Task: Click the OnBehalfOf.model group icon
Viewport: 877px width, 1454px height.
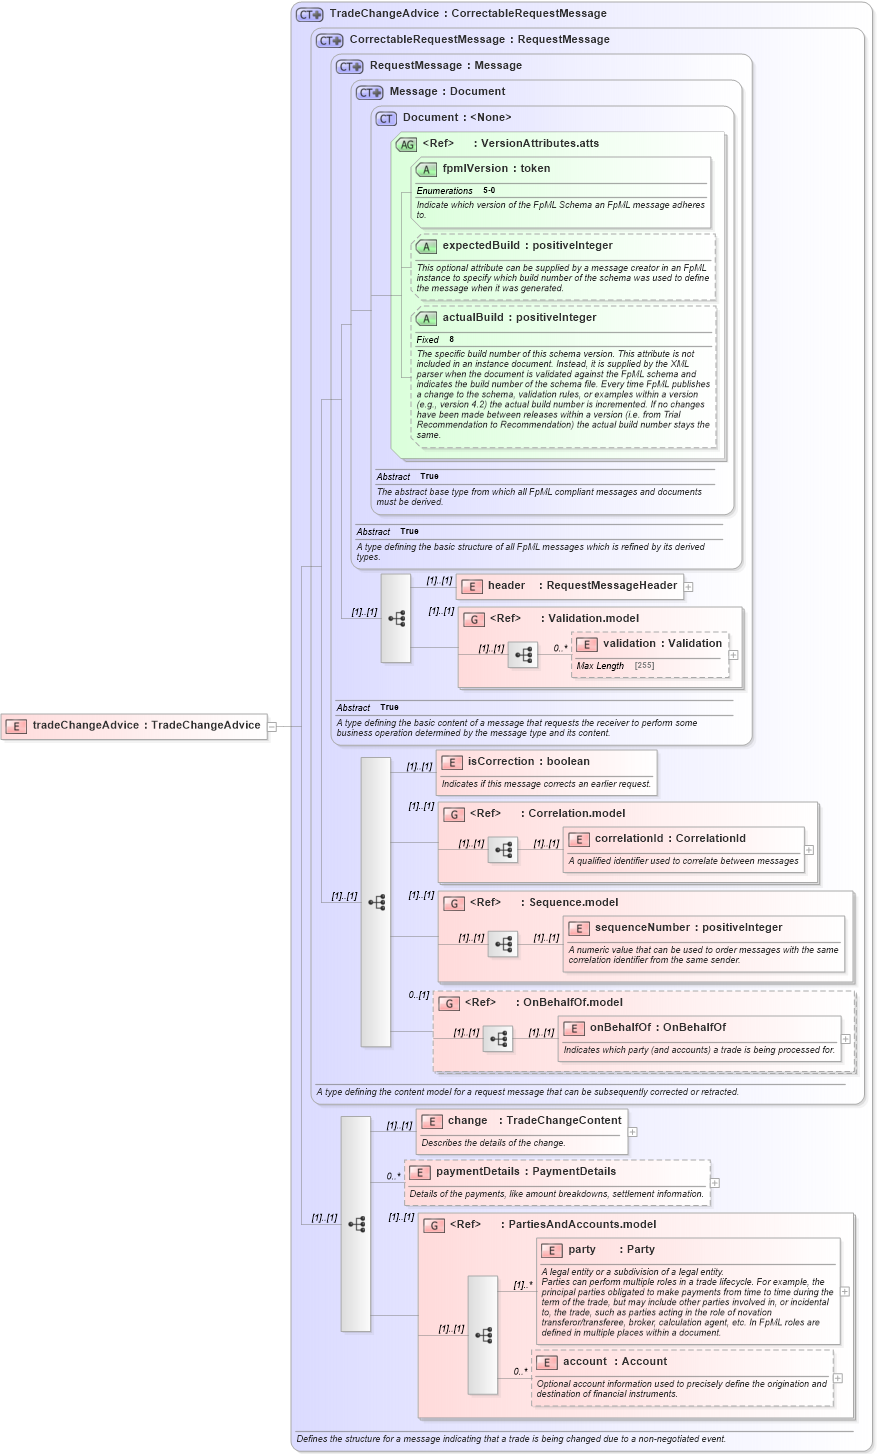Action: [x=449, y=1003]
